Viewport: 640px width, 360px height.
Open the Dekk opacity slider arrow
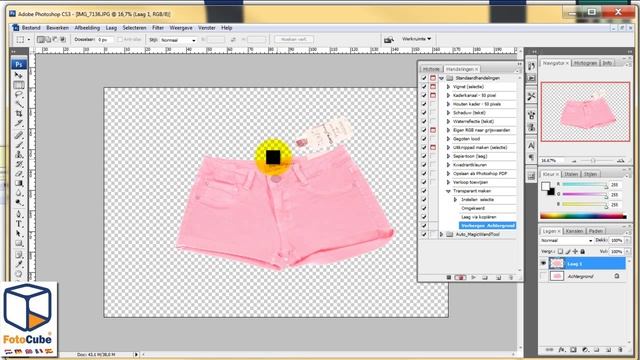pos(627,240)
